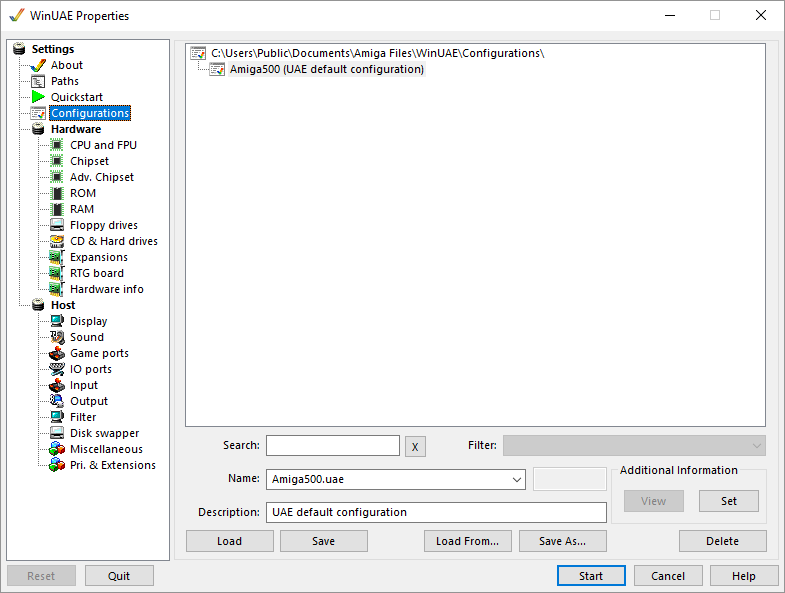This screenshot has height=593, width=785.
Task: Click the Set additional information button
Action: point(729,501)
